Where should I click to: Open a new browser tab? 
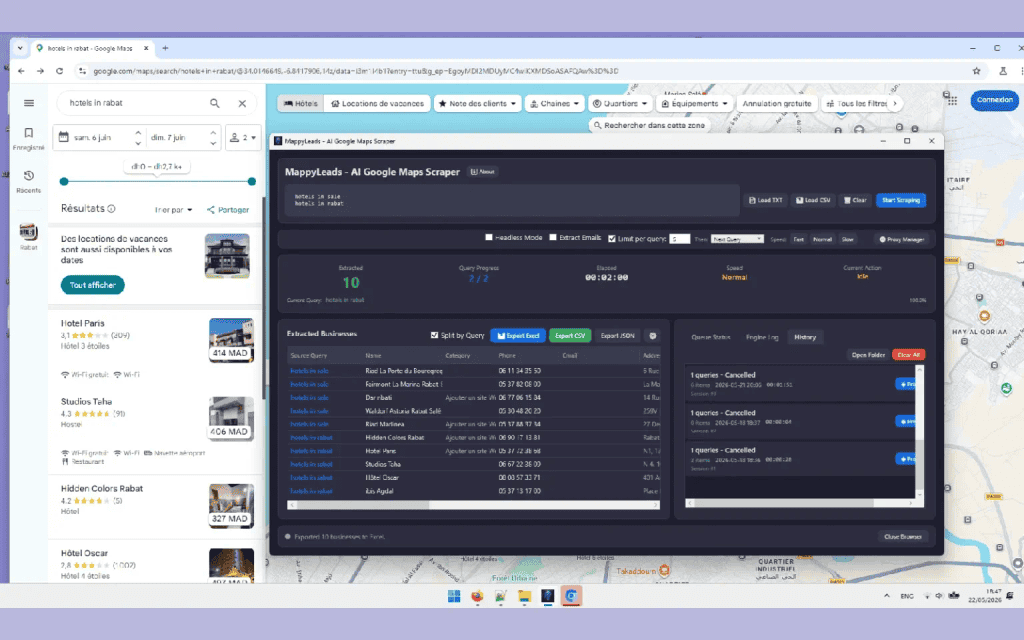(x=165, y=48)
